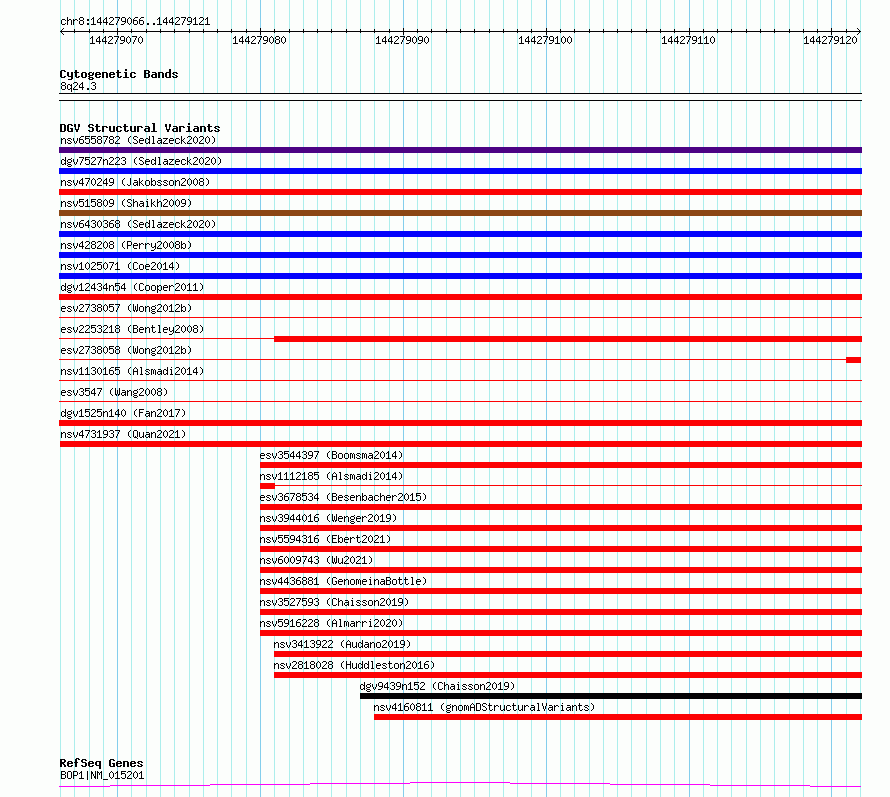Click the blue dgv7527n223 variant bar
This screenshot has height=797, width=890.
[460, 171]
